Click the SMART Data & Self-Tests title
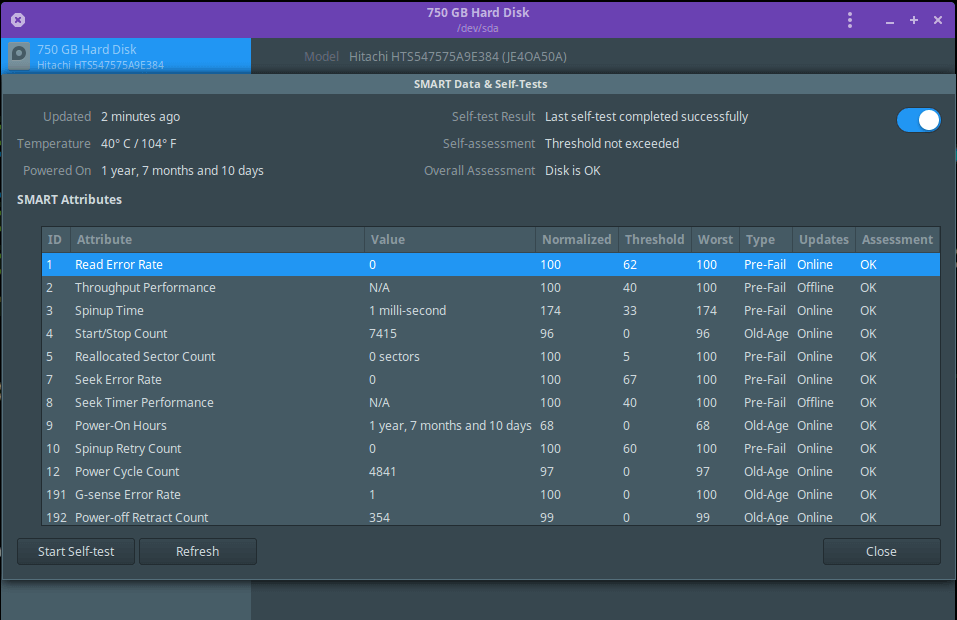Image resolution: width=957 pixels, height=620 pixels. [x=480, y=84]
